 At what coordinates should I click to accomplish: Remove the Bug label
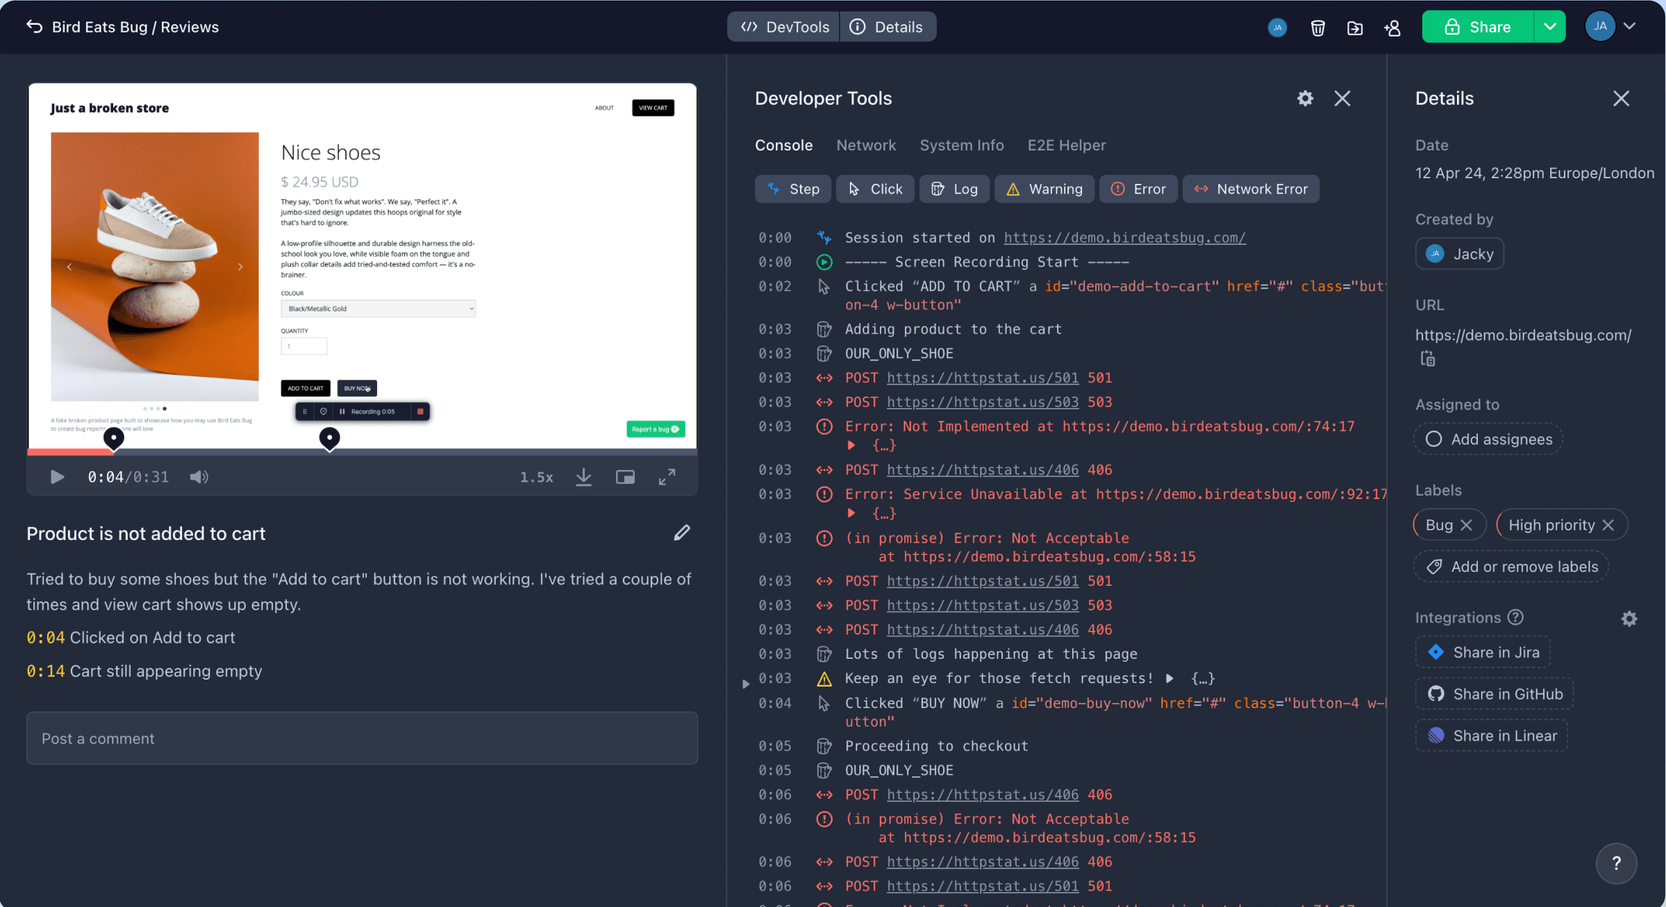[x=1466, y=525]
